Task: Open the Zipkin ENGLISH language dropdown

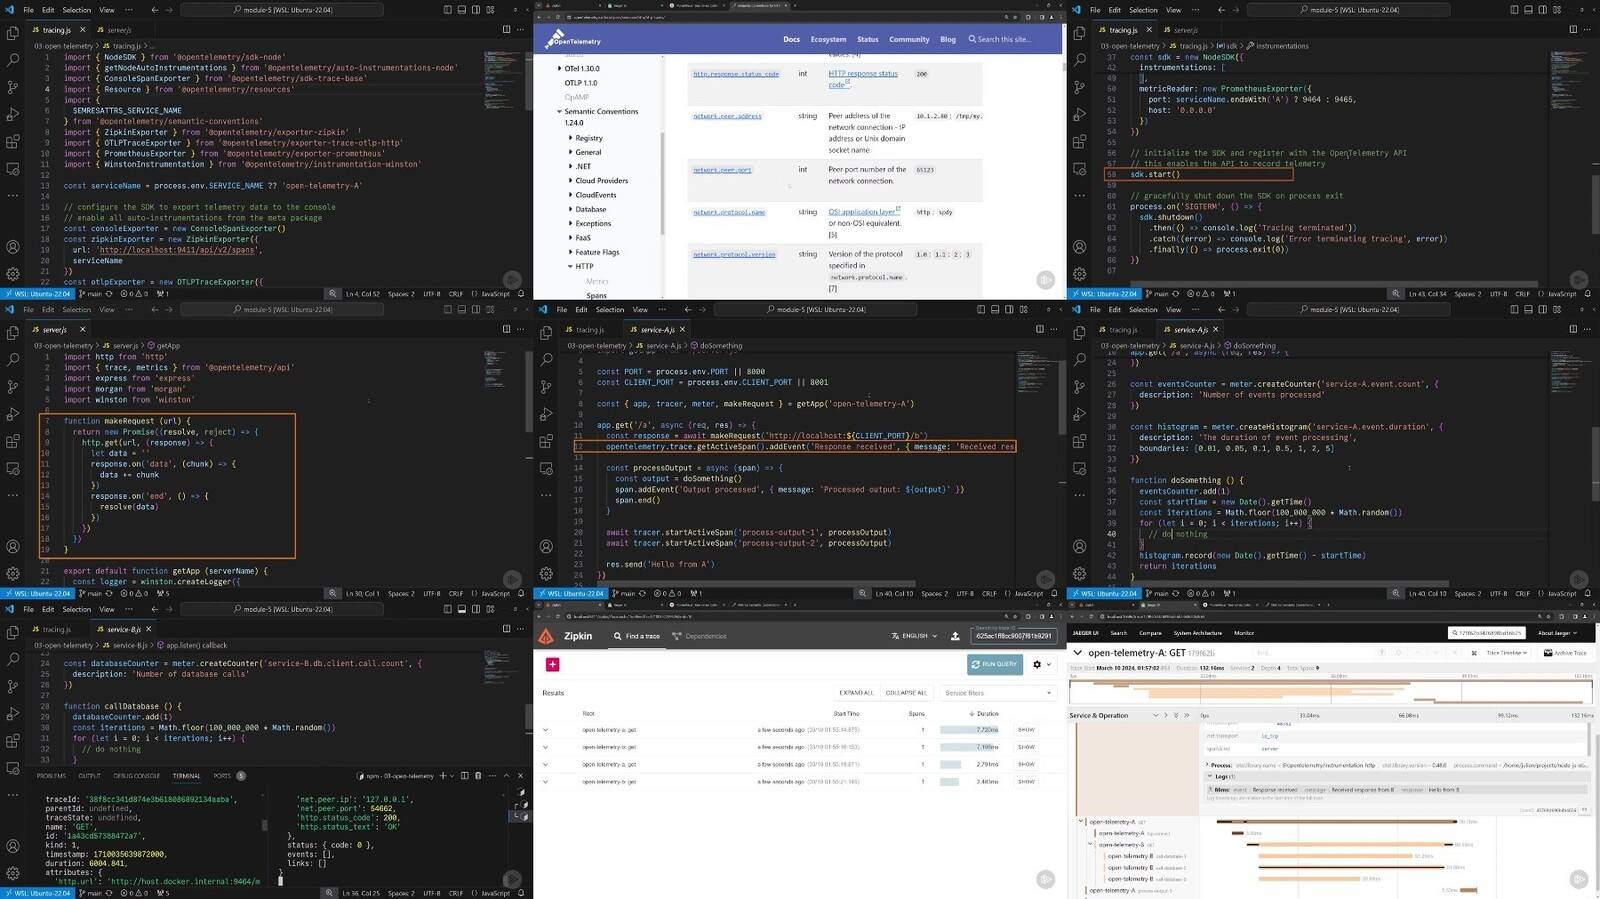Action: point(914,636)
